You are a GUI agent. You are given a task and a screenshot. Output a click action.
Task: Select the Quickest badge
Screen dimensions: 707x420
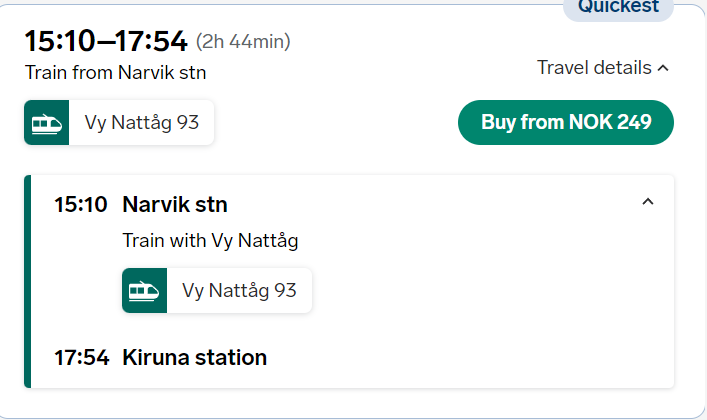click(x=618, y=8)
